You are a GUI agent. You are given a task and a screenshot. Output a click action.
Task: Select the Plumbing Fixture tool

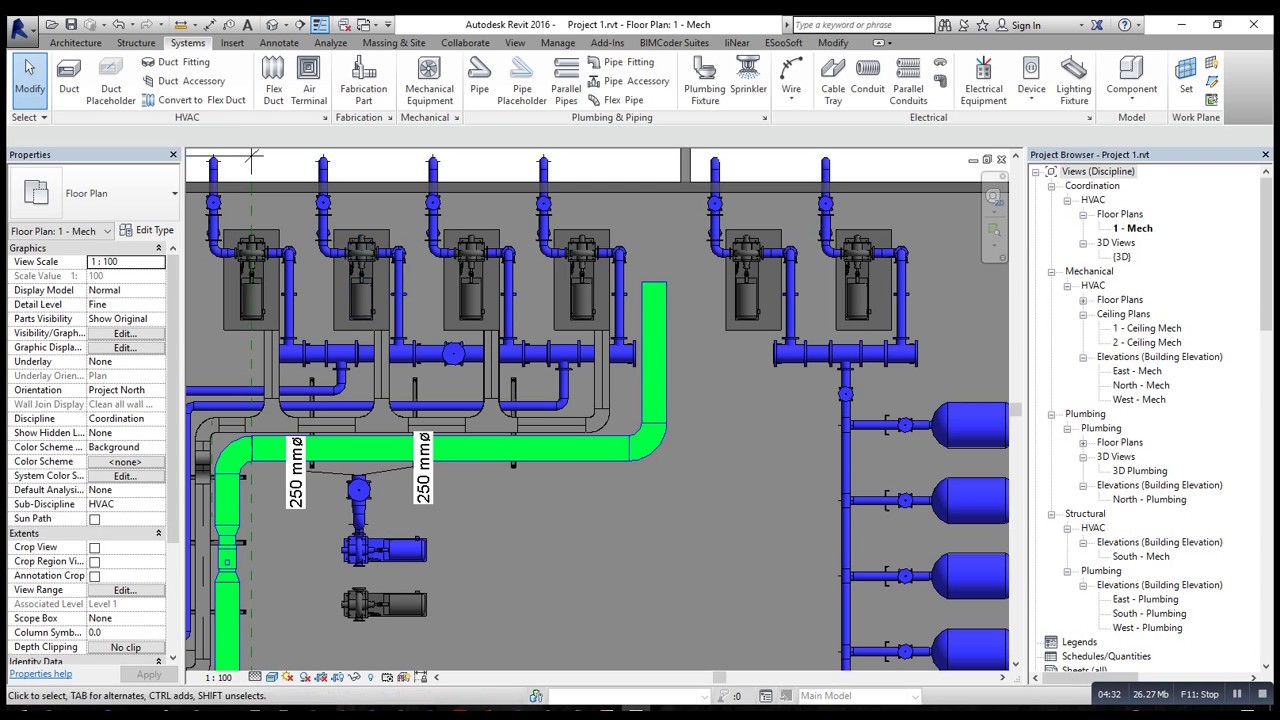pyautogui.click(x=705, y=80)
